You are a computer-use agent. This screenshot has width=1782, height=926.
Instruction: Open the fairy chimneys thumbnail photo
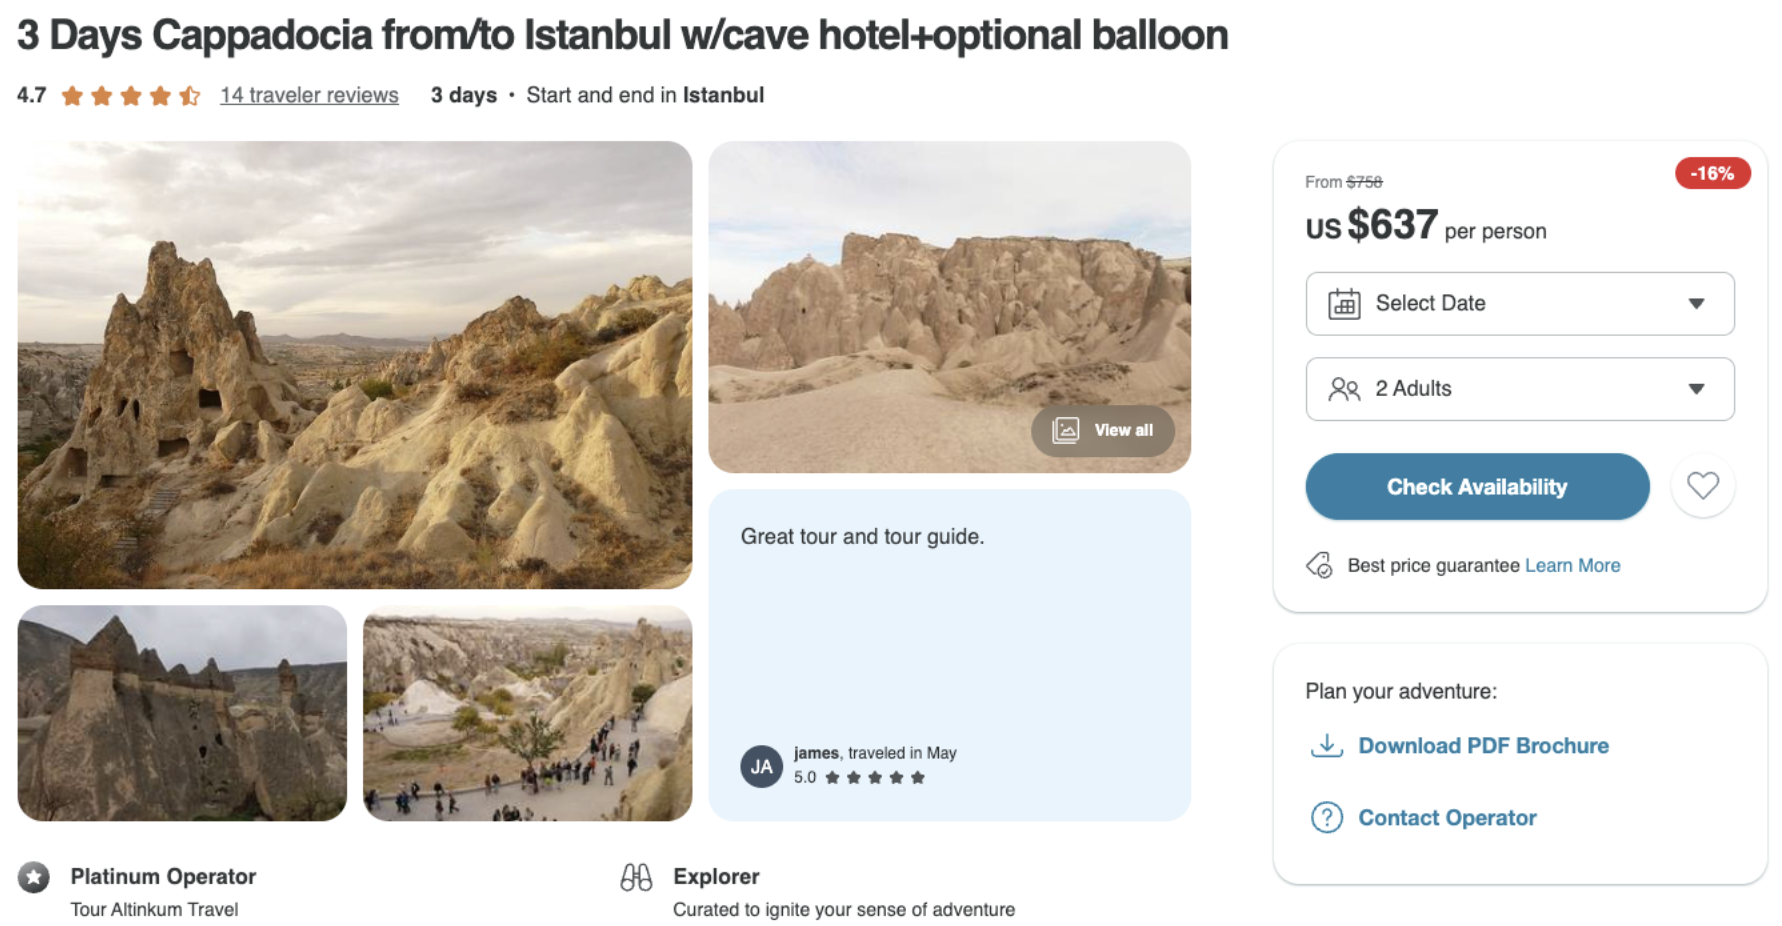click(x=182, y=713)
